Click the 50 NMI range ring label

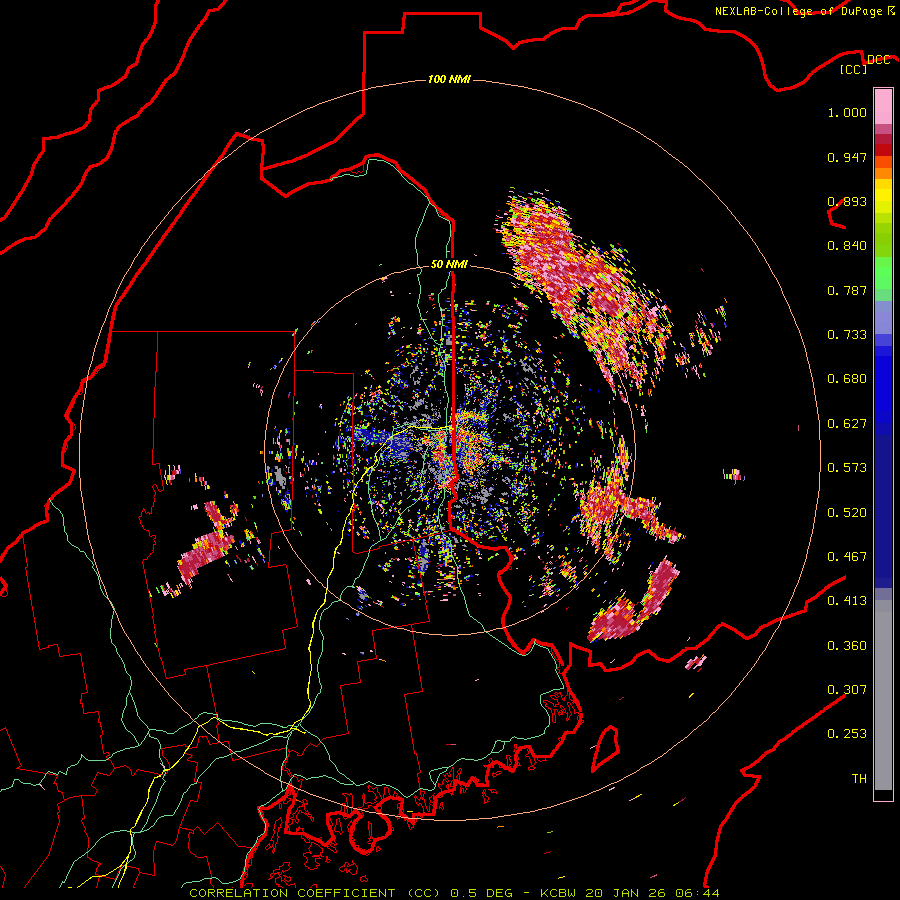[449, 264]
